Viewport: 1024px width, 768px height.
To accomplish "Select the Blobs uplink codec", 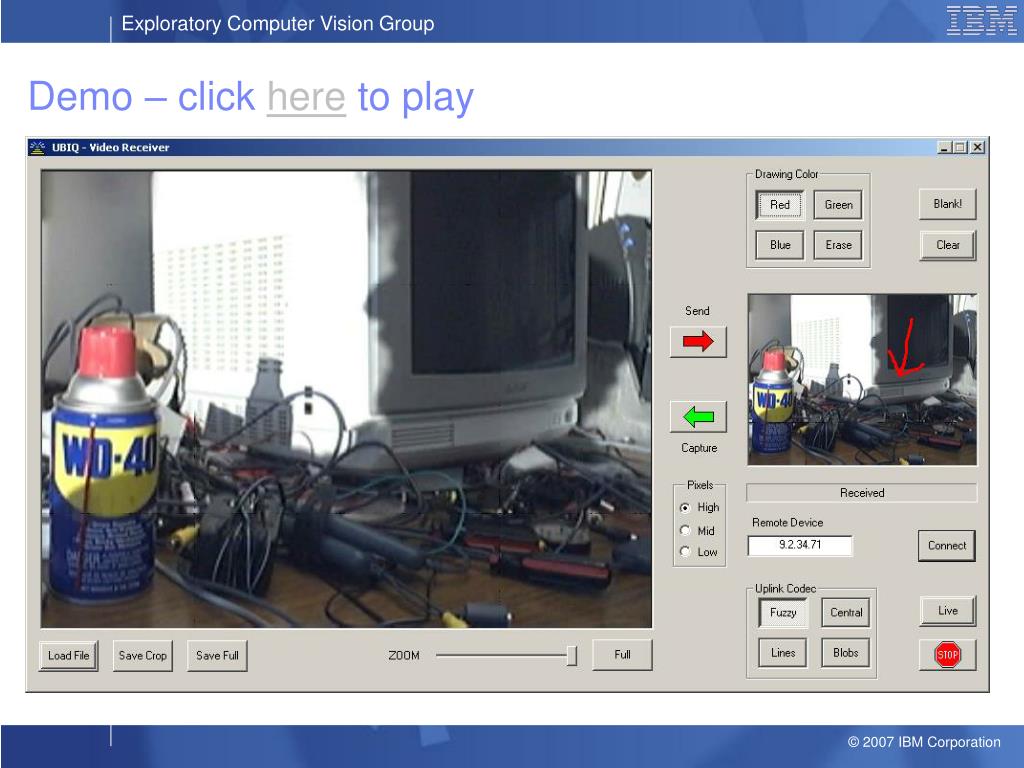I will [x=846, y=652].
